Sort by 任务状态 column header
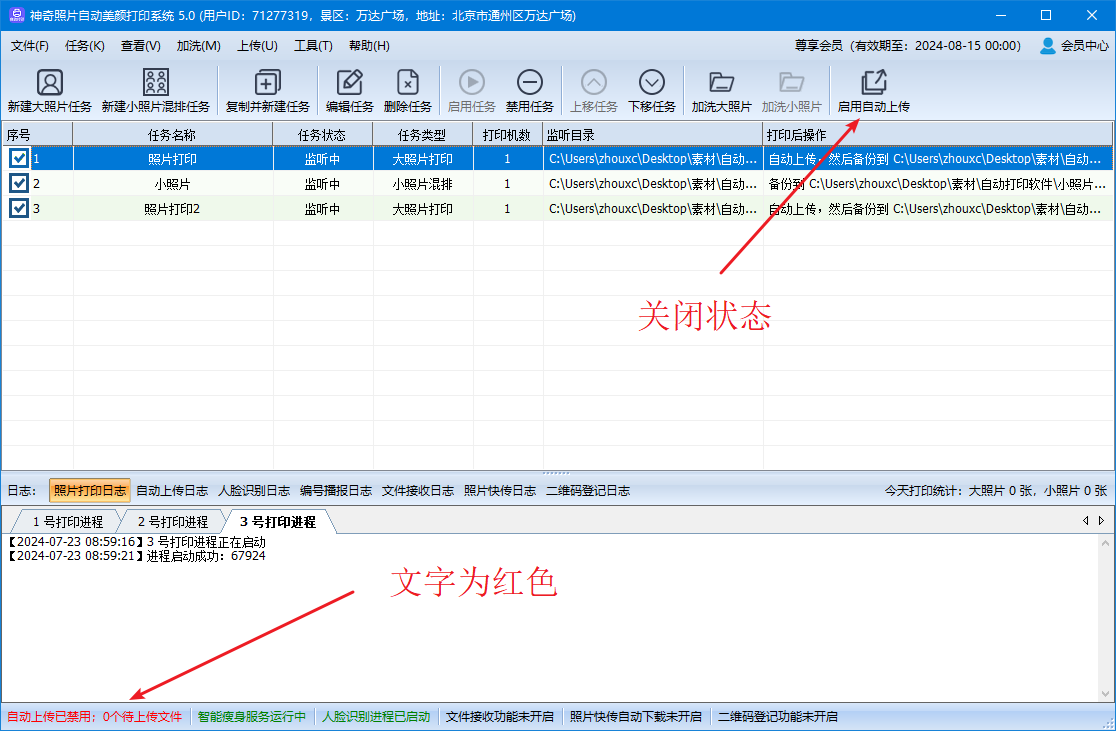1116x731 pixels. point(322,135)
